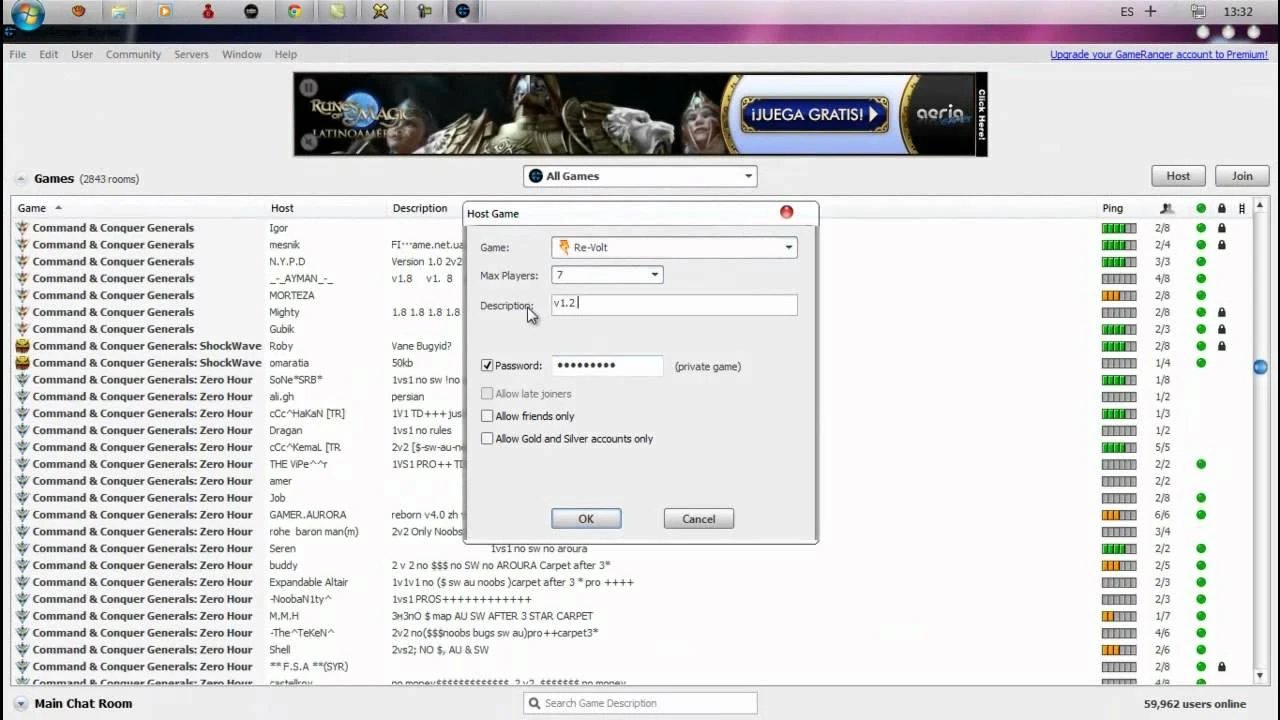Screen dimensions: 1280x720
Task: Click the Command & Conquer Generals game icon beside Igor
Action: point(22,228)
